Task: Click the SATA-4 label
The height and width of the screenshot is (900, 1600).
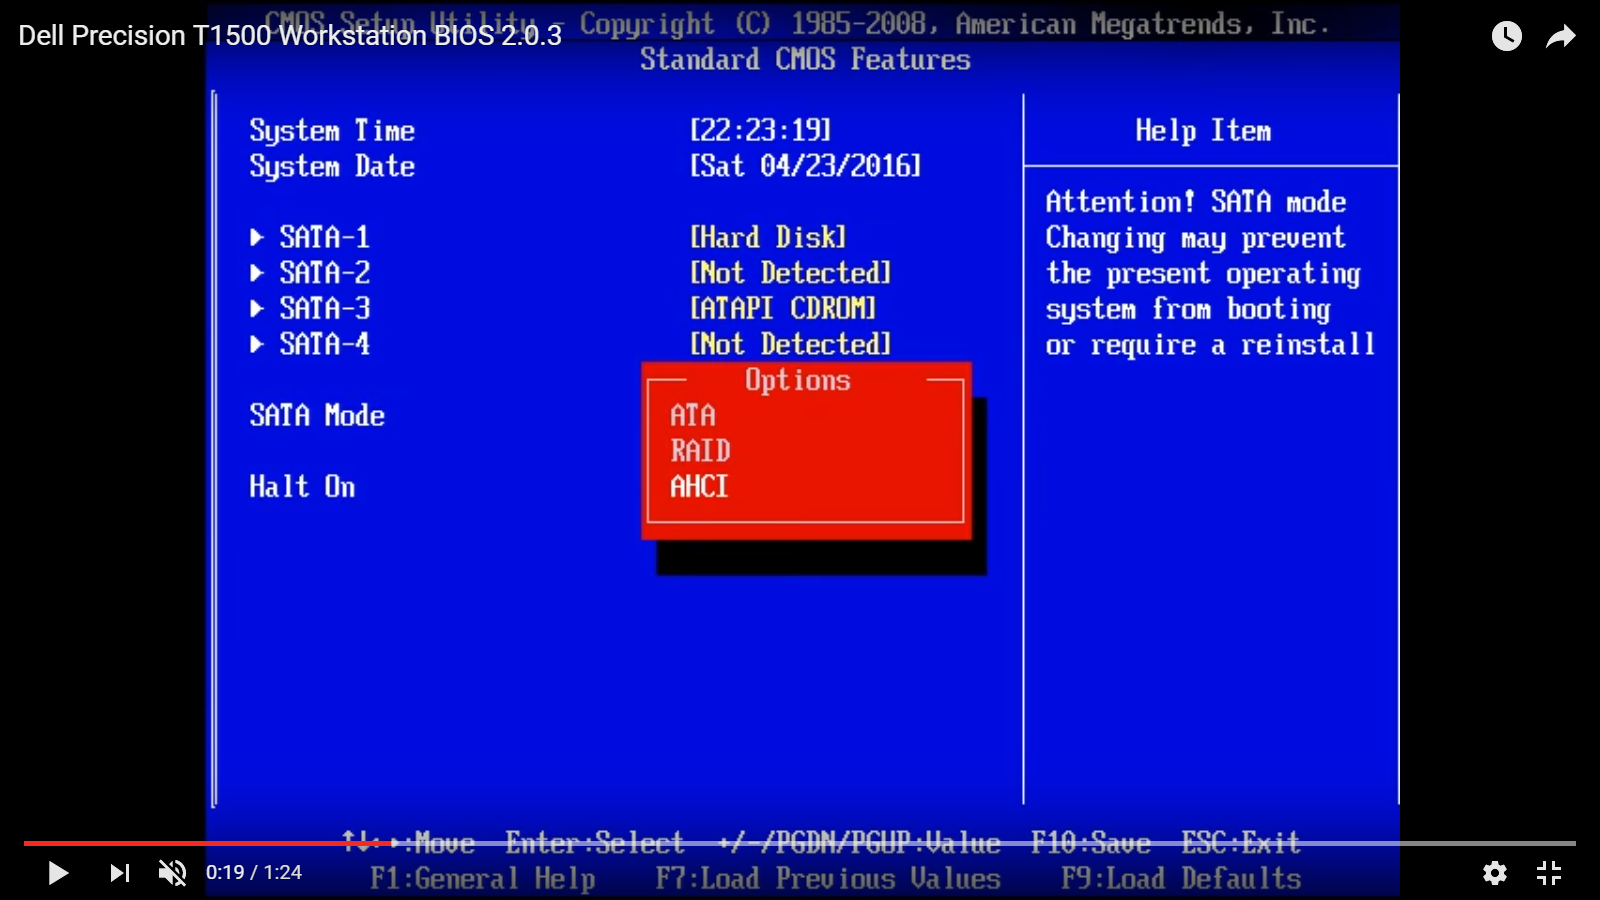Action: coord(325,344)
